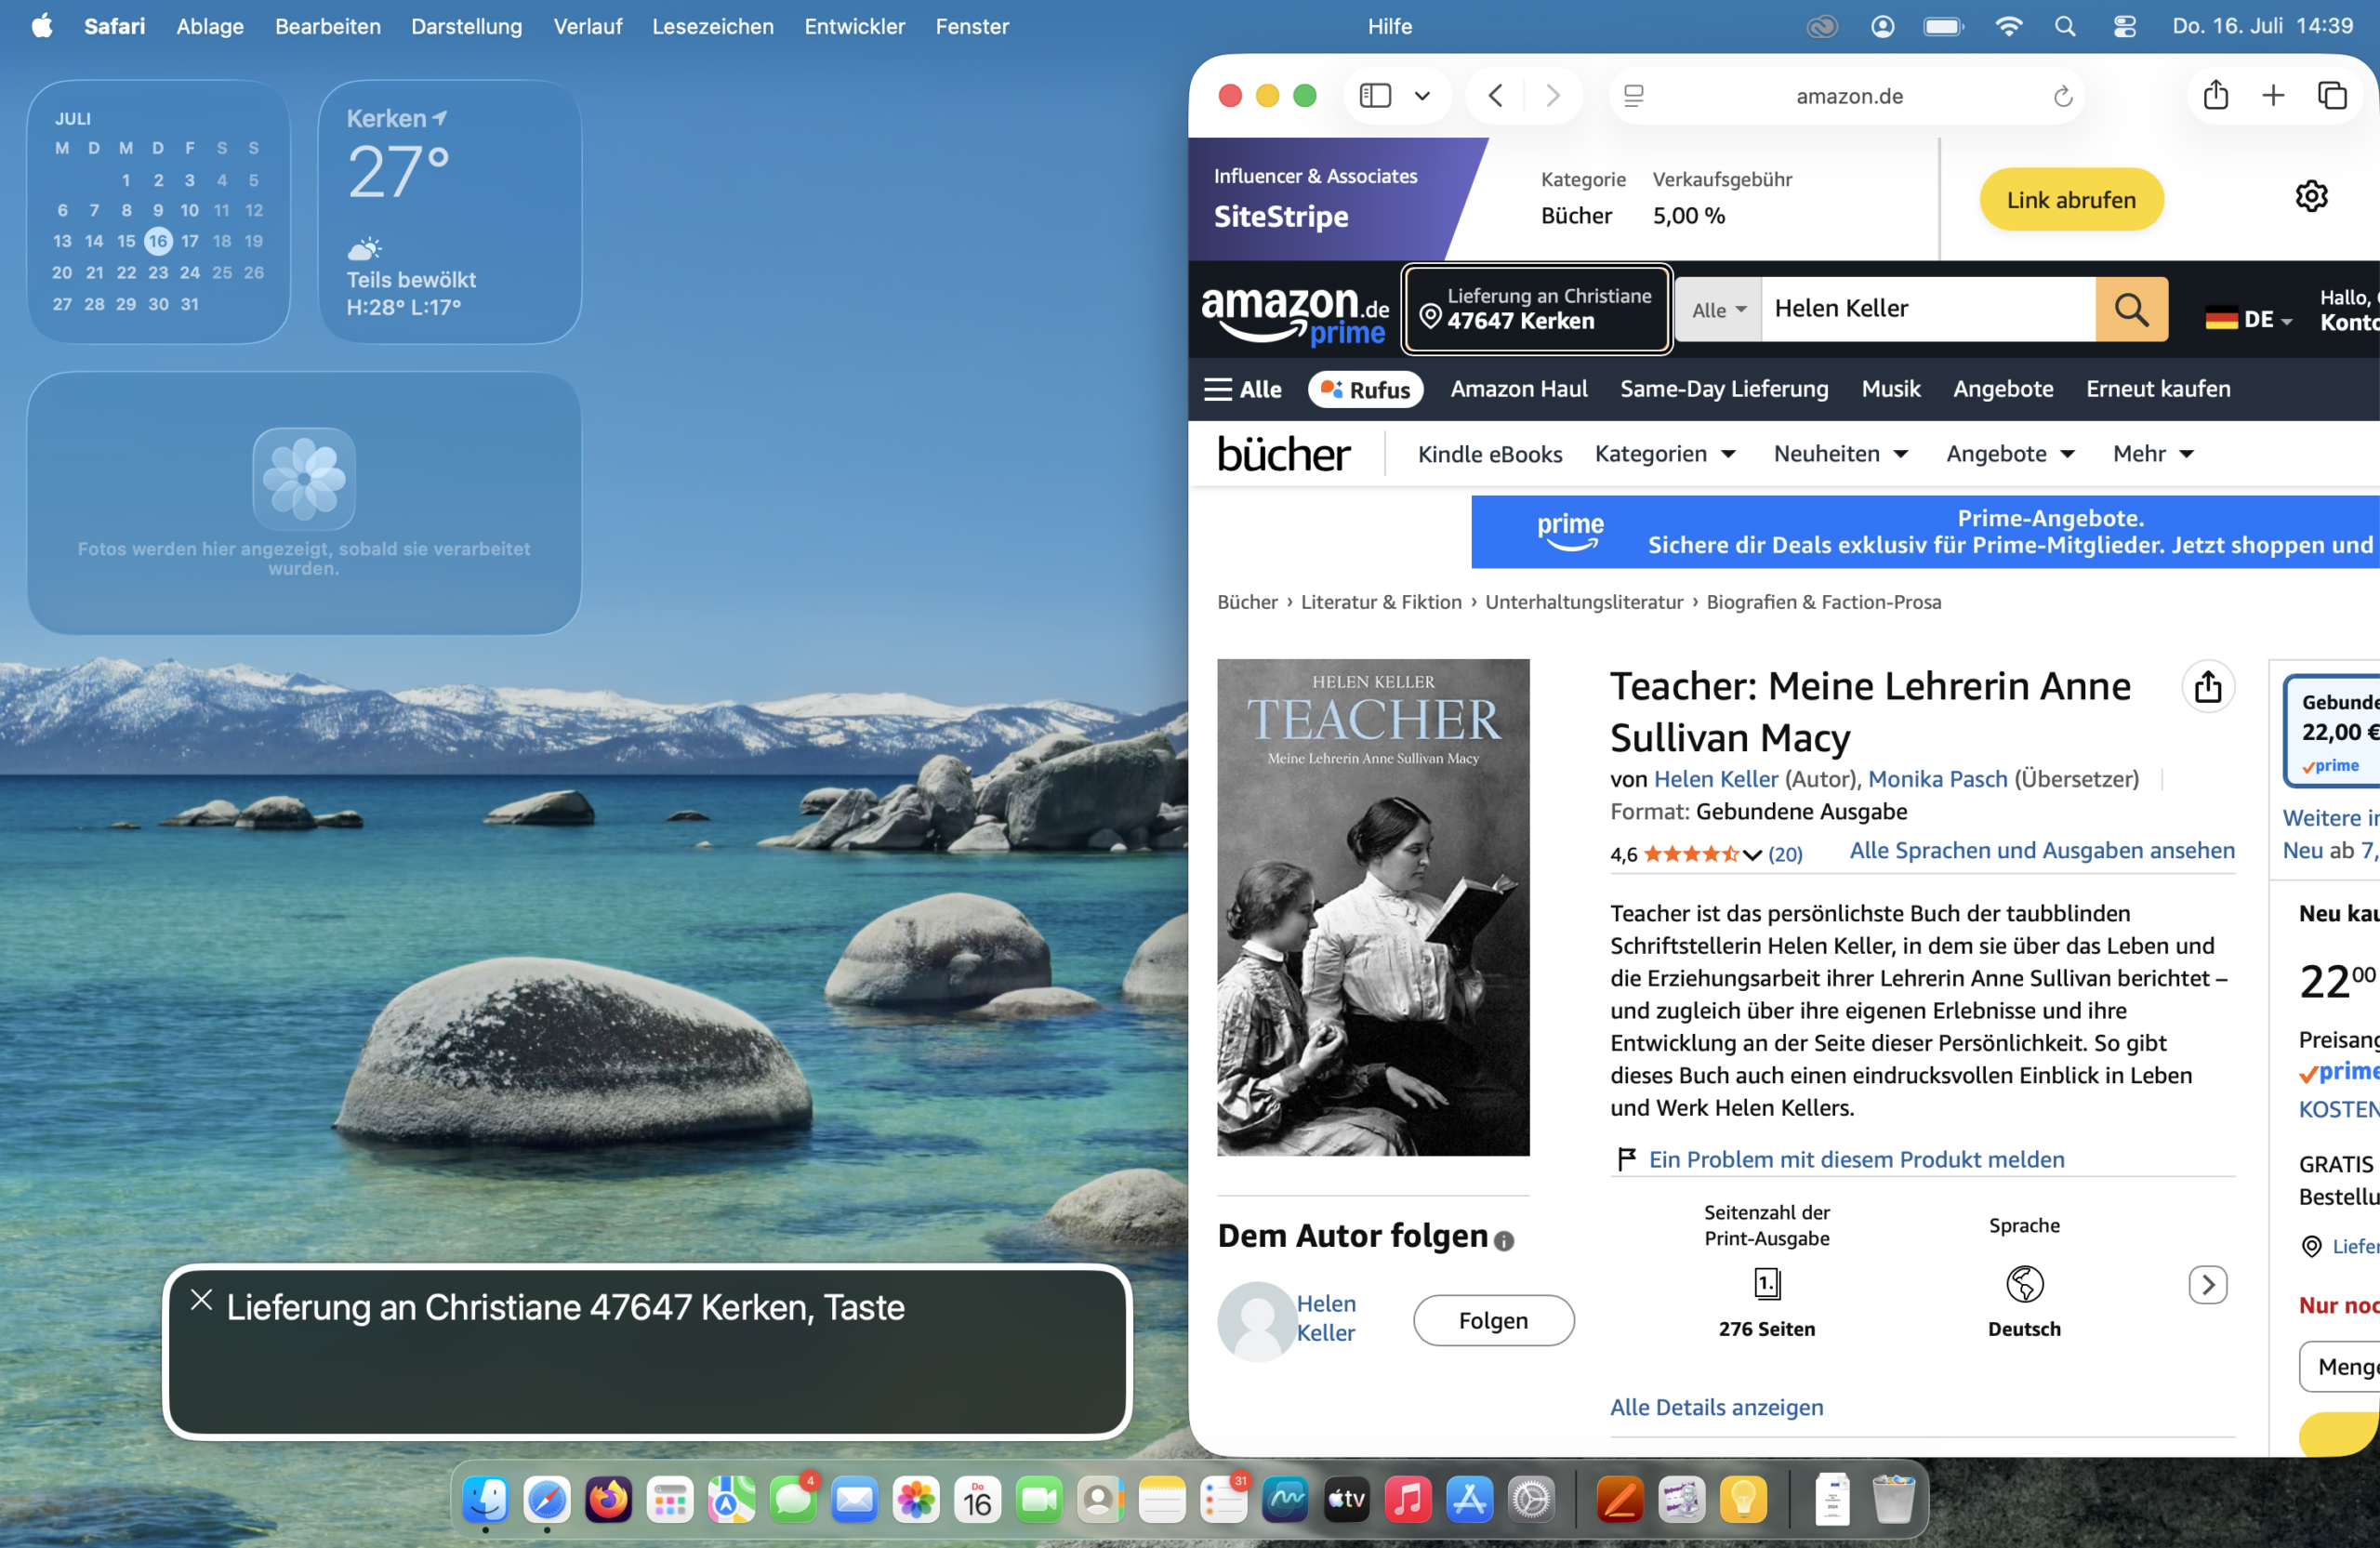
Task: Click the info icon beside Dem Autor folgen
Action: (1503, 1241)
